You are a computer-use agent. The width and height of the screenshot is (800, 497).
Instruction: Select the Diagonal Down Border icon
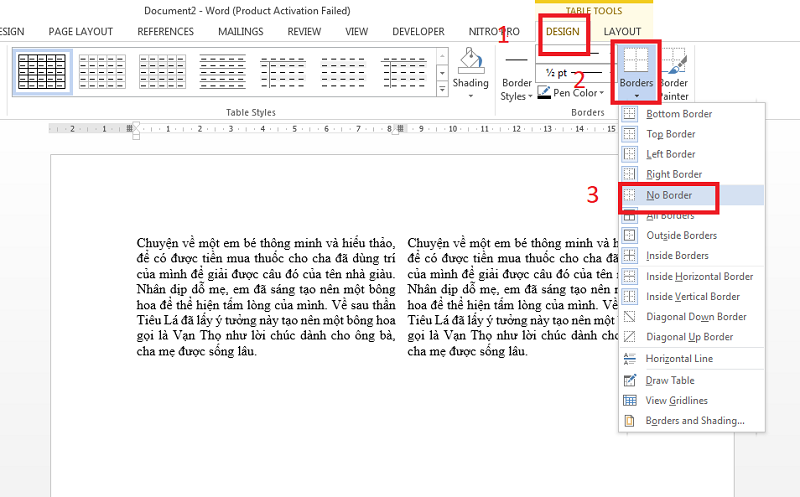pos(630,317)
